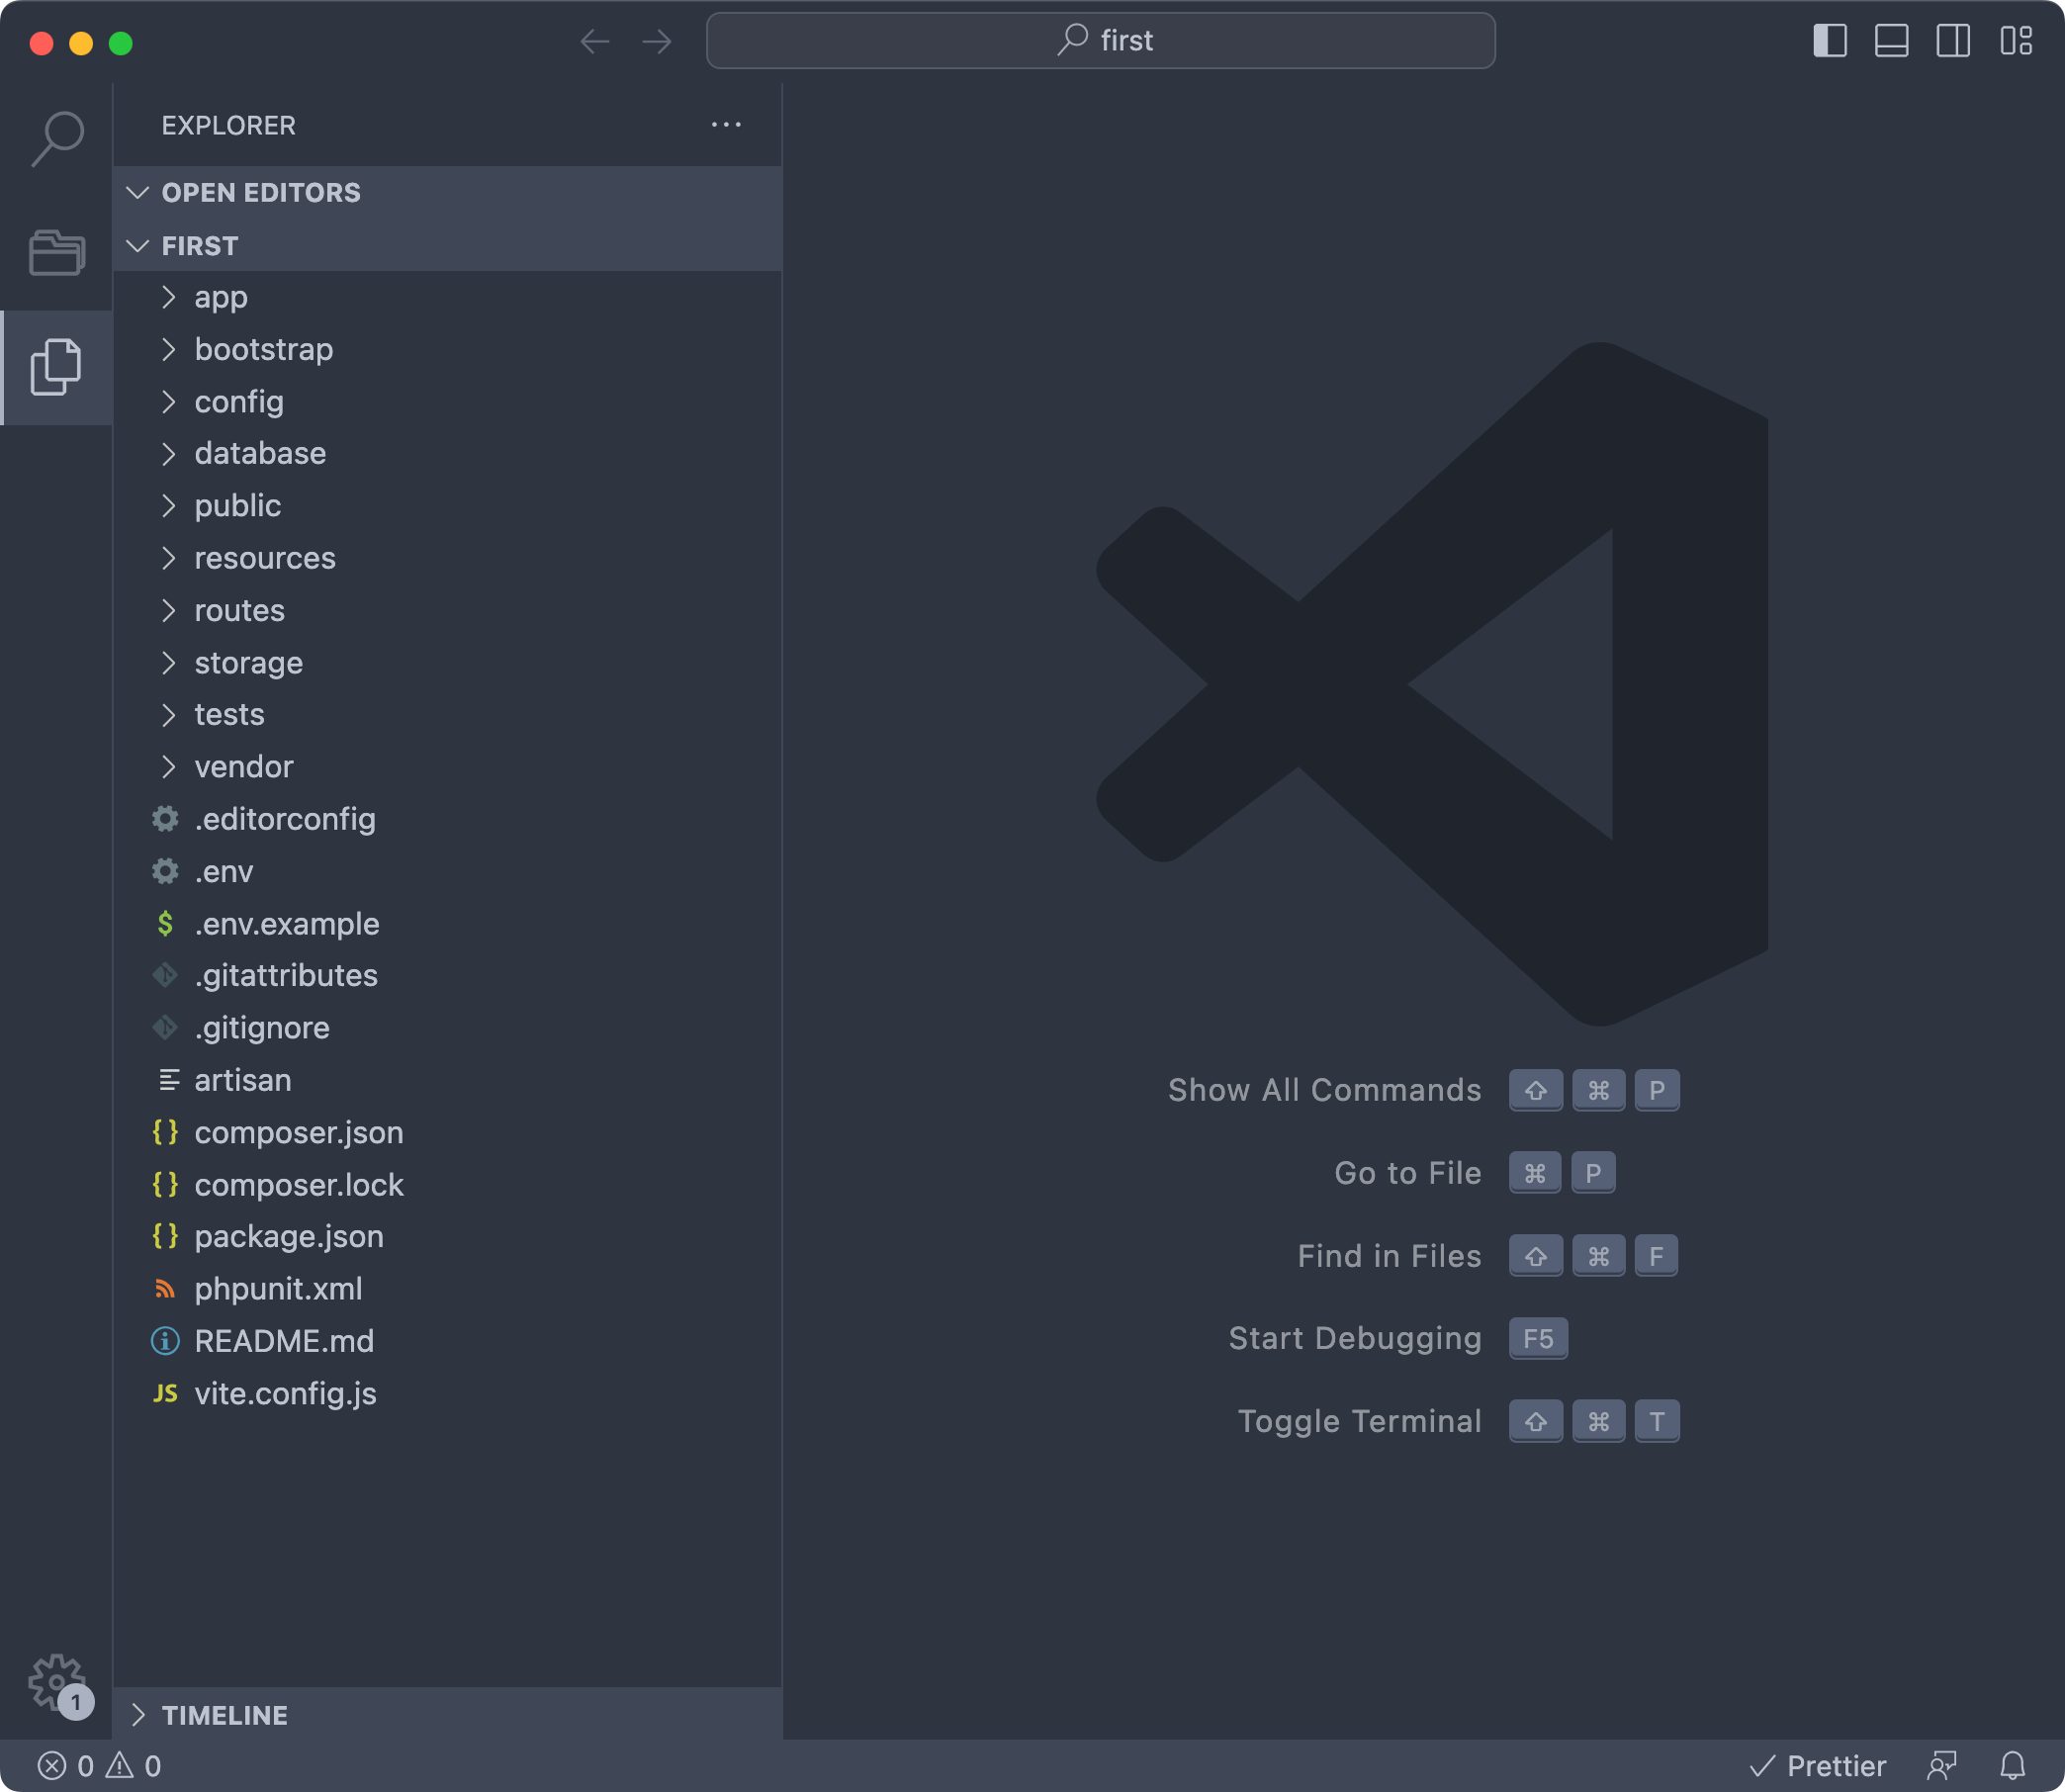Open the Customize Layout icon in the title bar
The image size is (2065, 1792).
[2016, 41]
